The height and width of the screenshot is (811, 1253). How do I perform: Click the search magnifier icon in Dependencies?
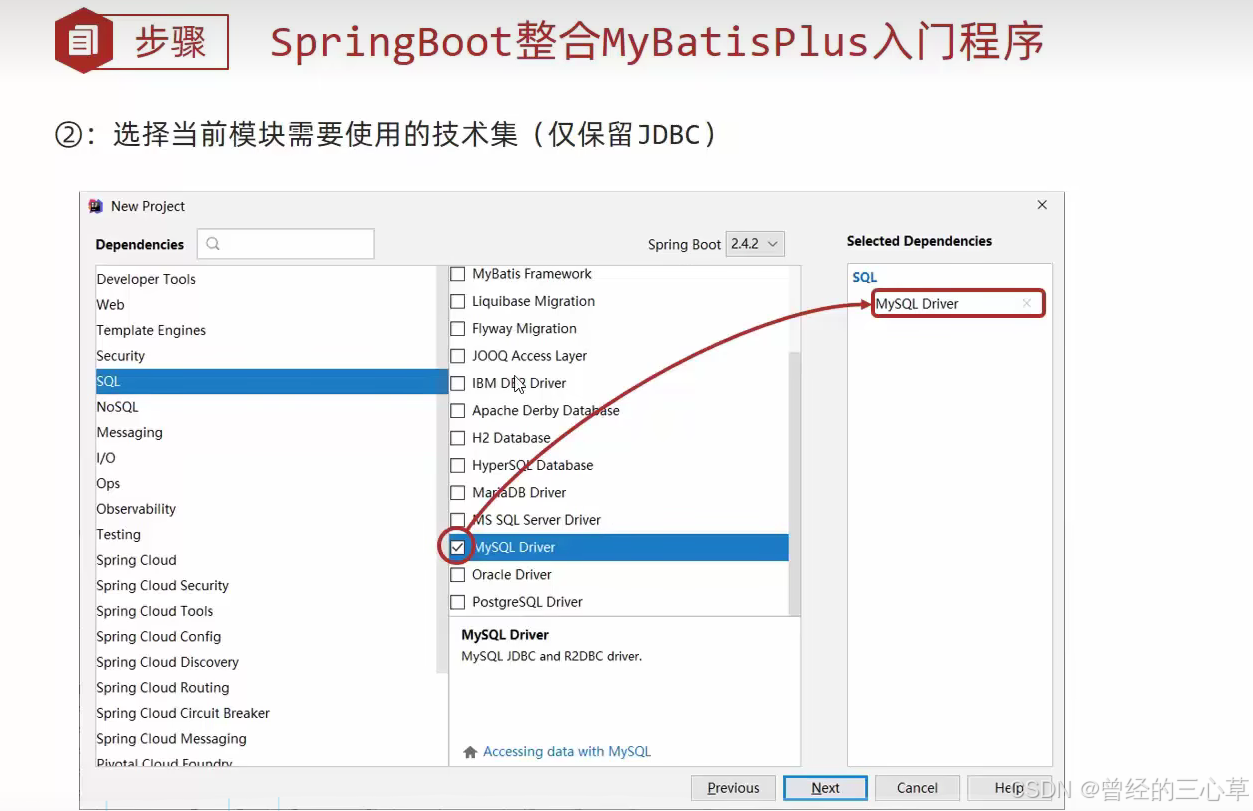coord(213,244)
